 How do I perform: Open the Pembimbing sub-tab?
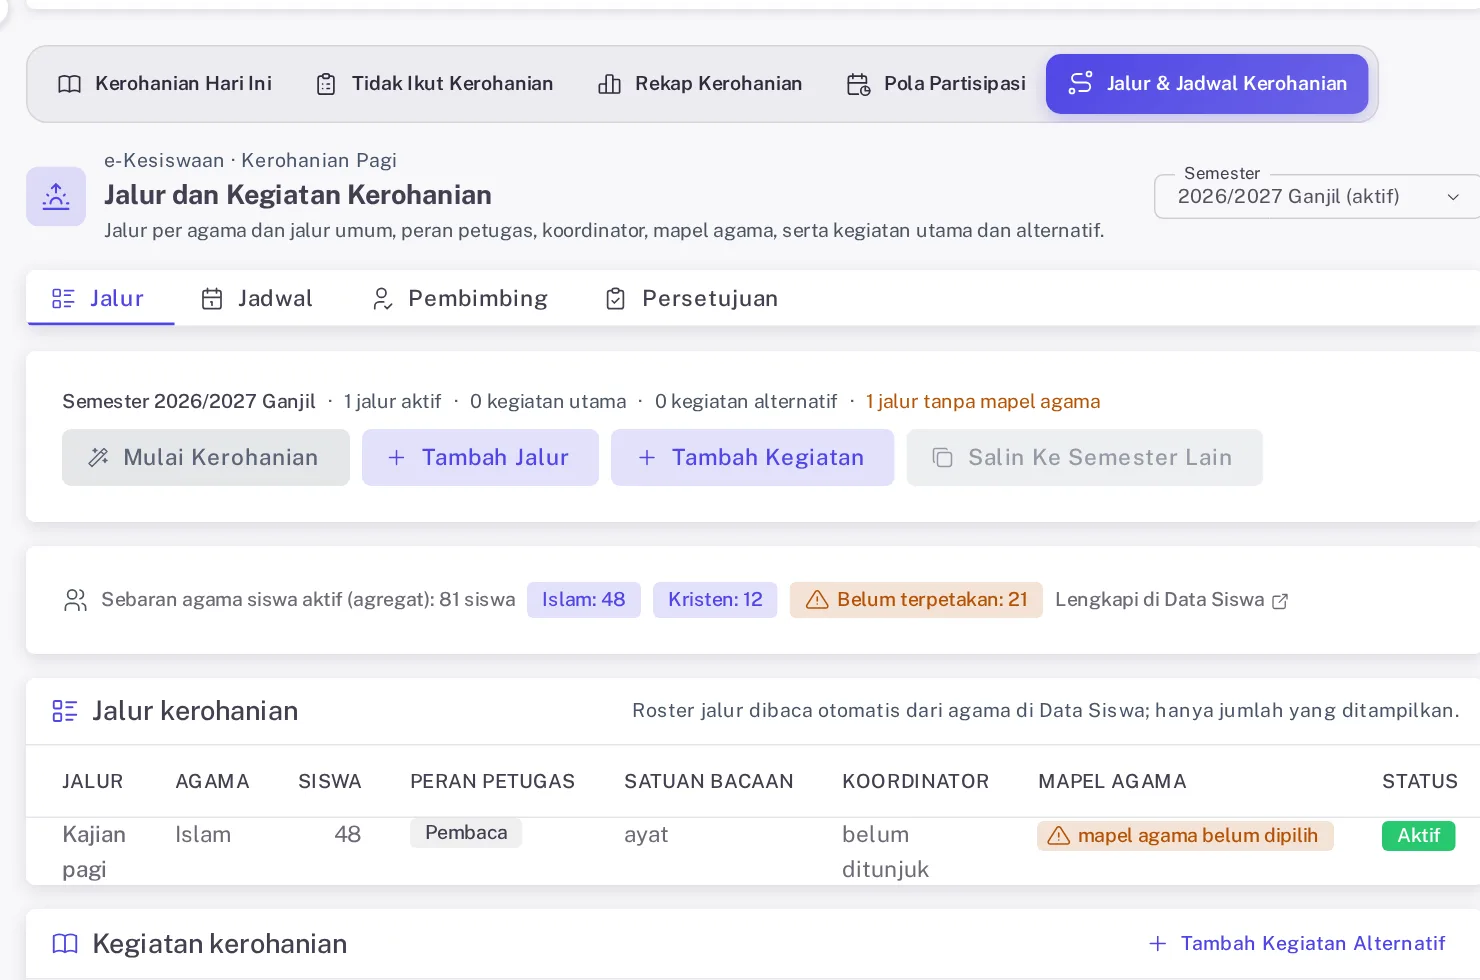[461, 298]
